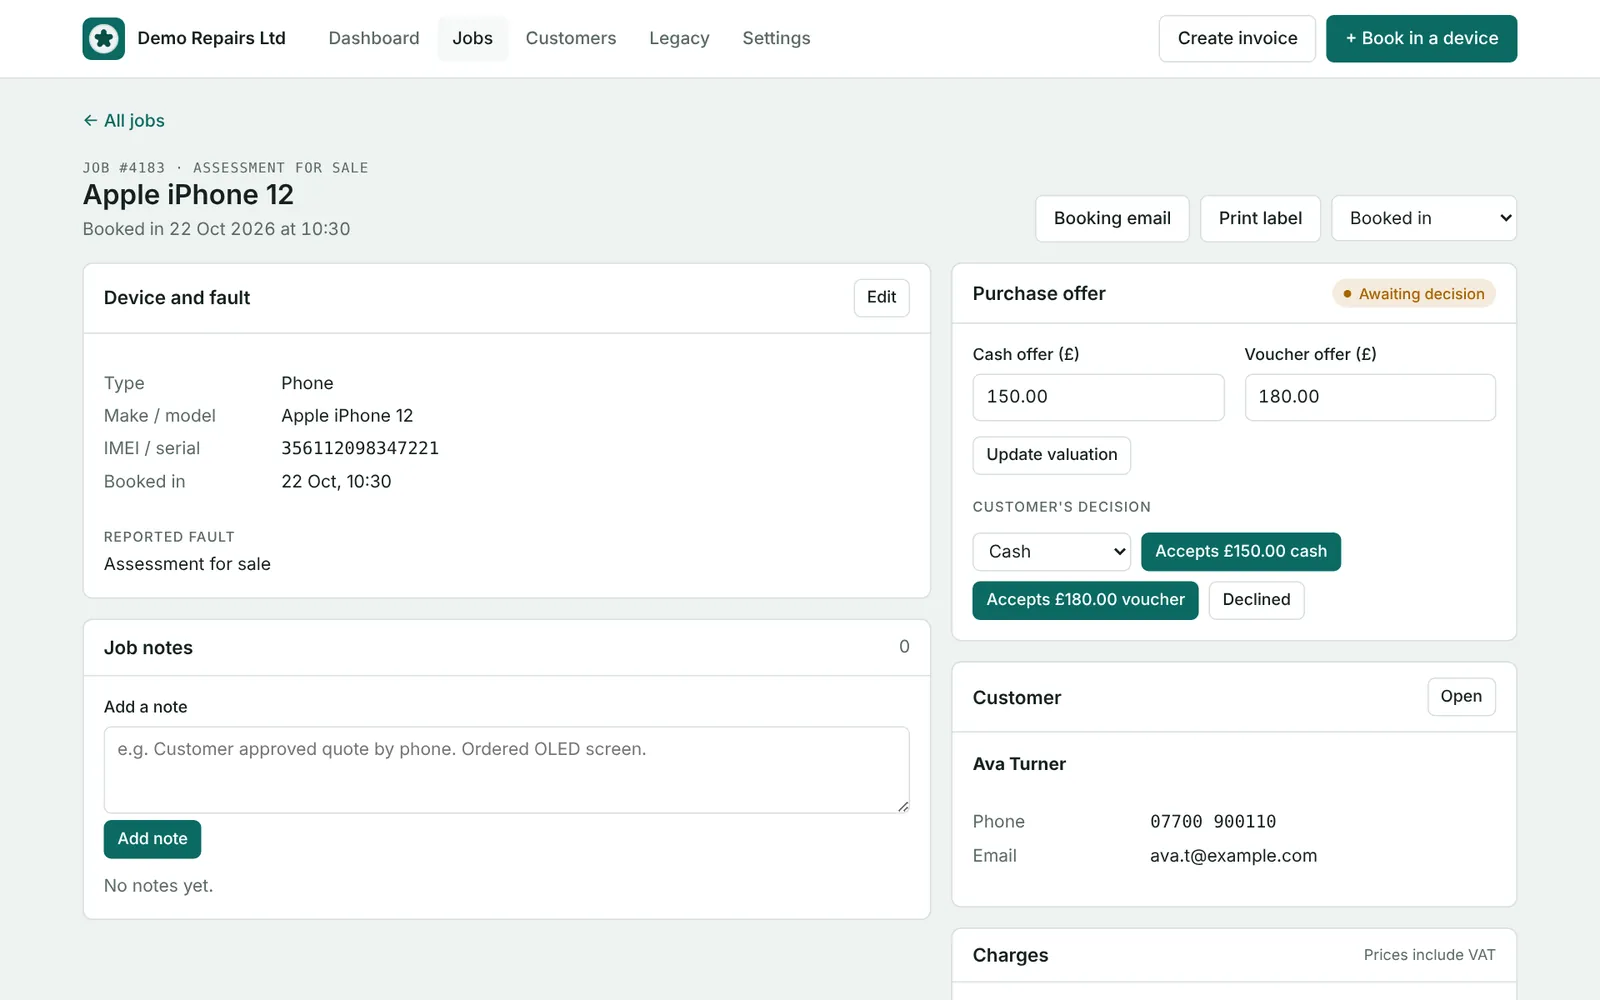Viewport: 1600px width, 1000px height.
Task: Focus the Voucher offer input field
Action: [1370, 397]
